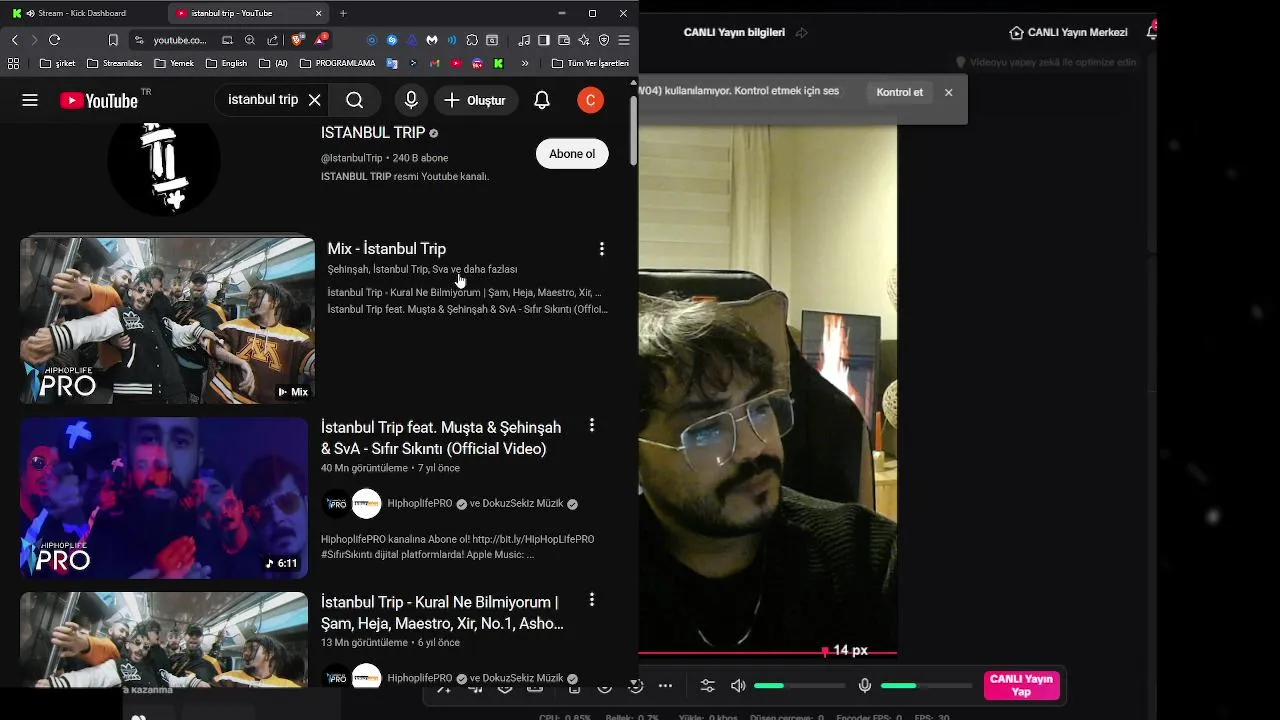This screenshot has width=1280, height=720.
Task: Open more options for Mix - İstanbul Trip
Action: (601, 249)
